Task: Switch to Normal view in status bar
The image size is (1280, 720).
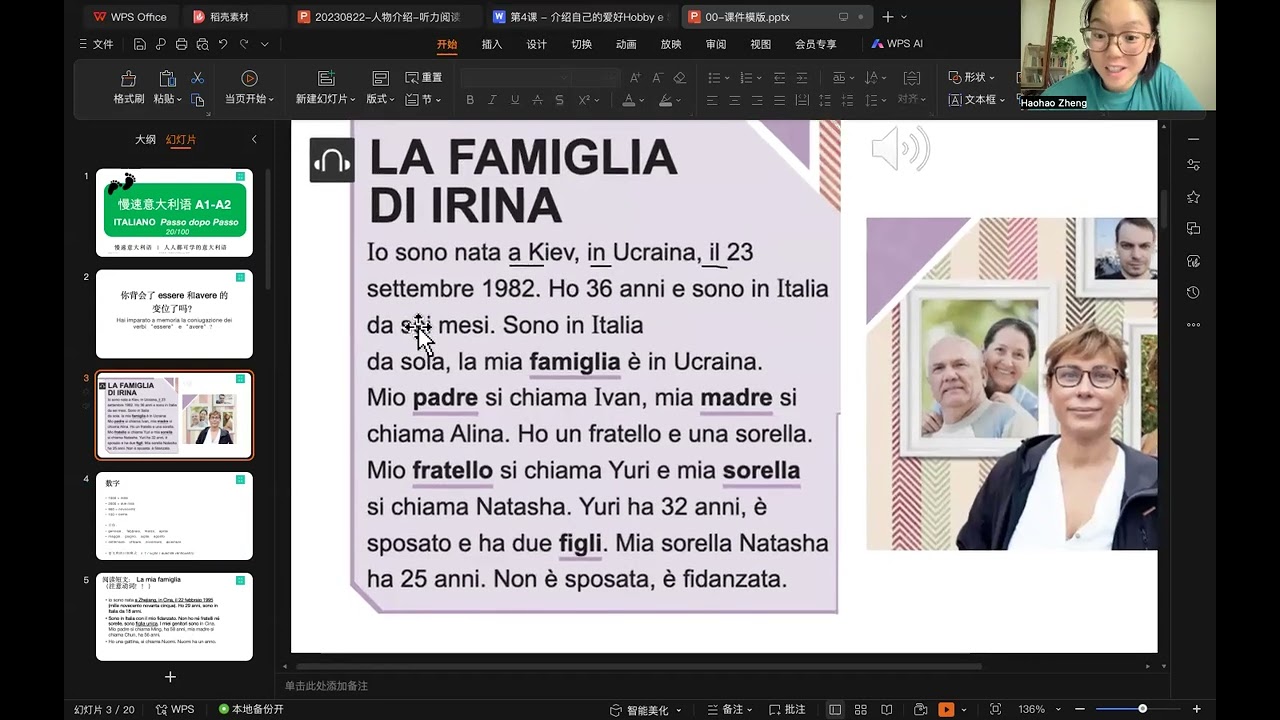Action: click(x=835, y=710)
